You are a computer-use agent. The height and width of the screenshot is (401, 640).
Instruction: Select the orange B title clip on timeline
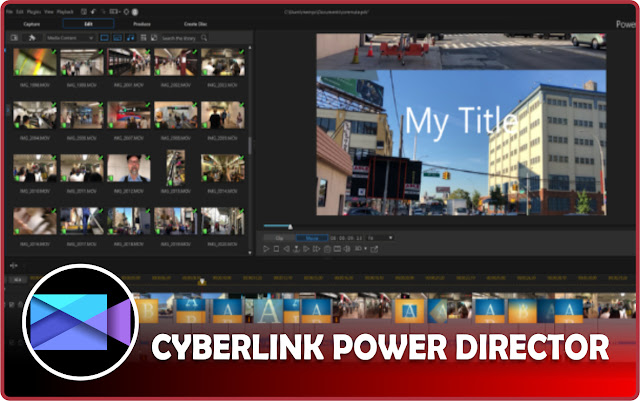[147, 310]
